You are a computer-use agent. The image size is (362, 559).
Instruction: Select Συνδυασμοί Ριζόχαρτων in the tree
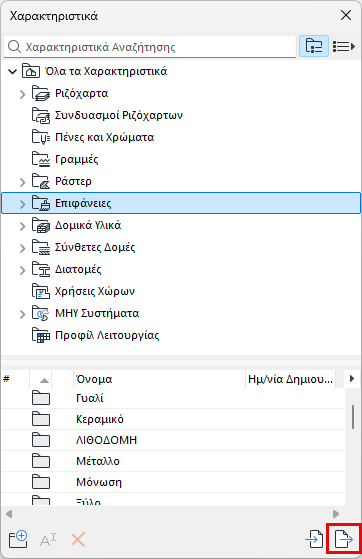[119, 115]
